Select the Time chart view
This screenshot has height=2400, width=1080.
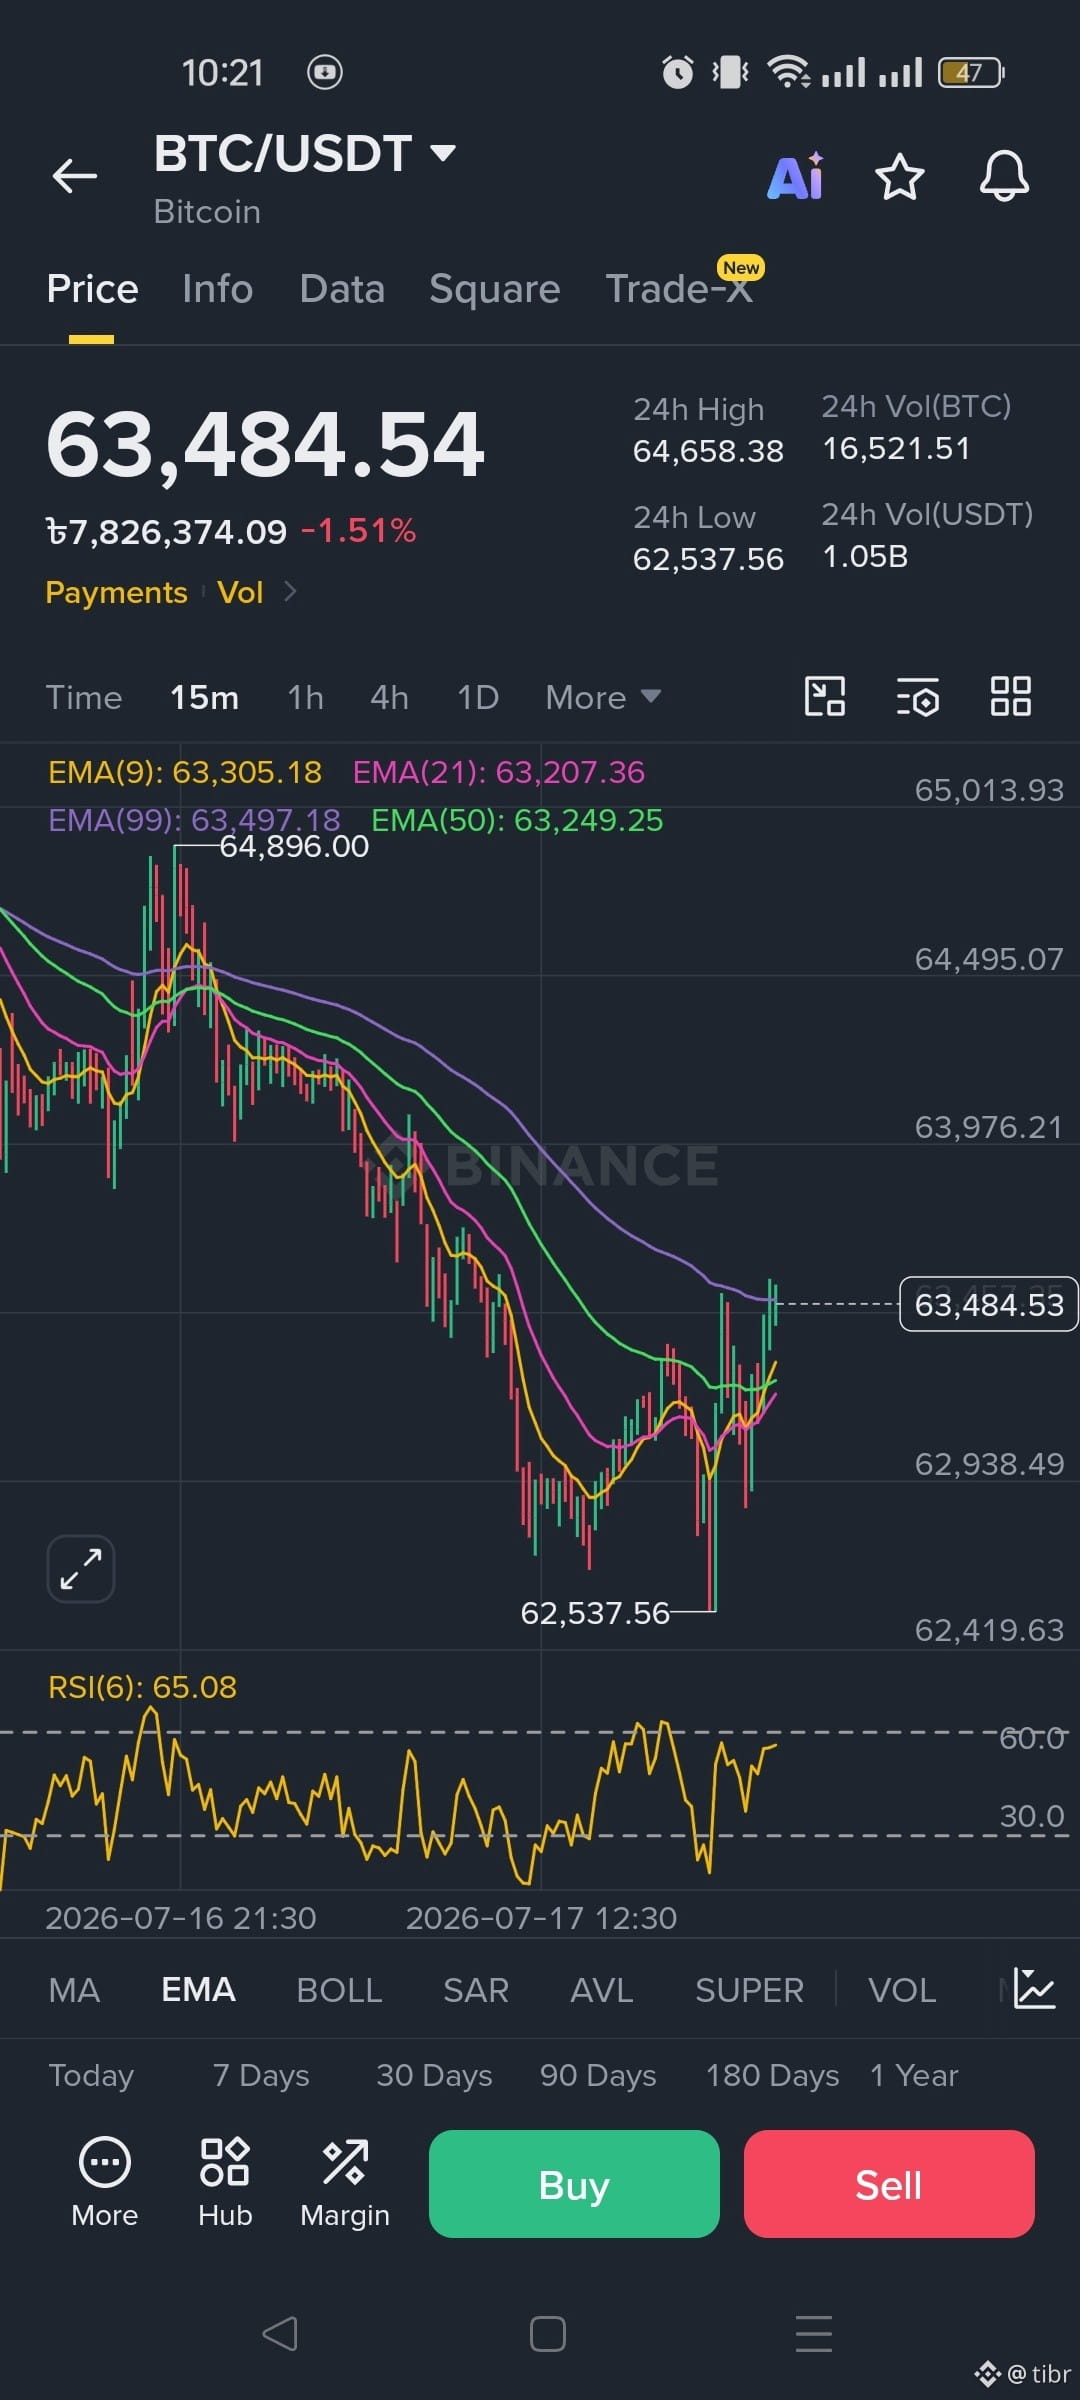click(84, 697)
